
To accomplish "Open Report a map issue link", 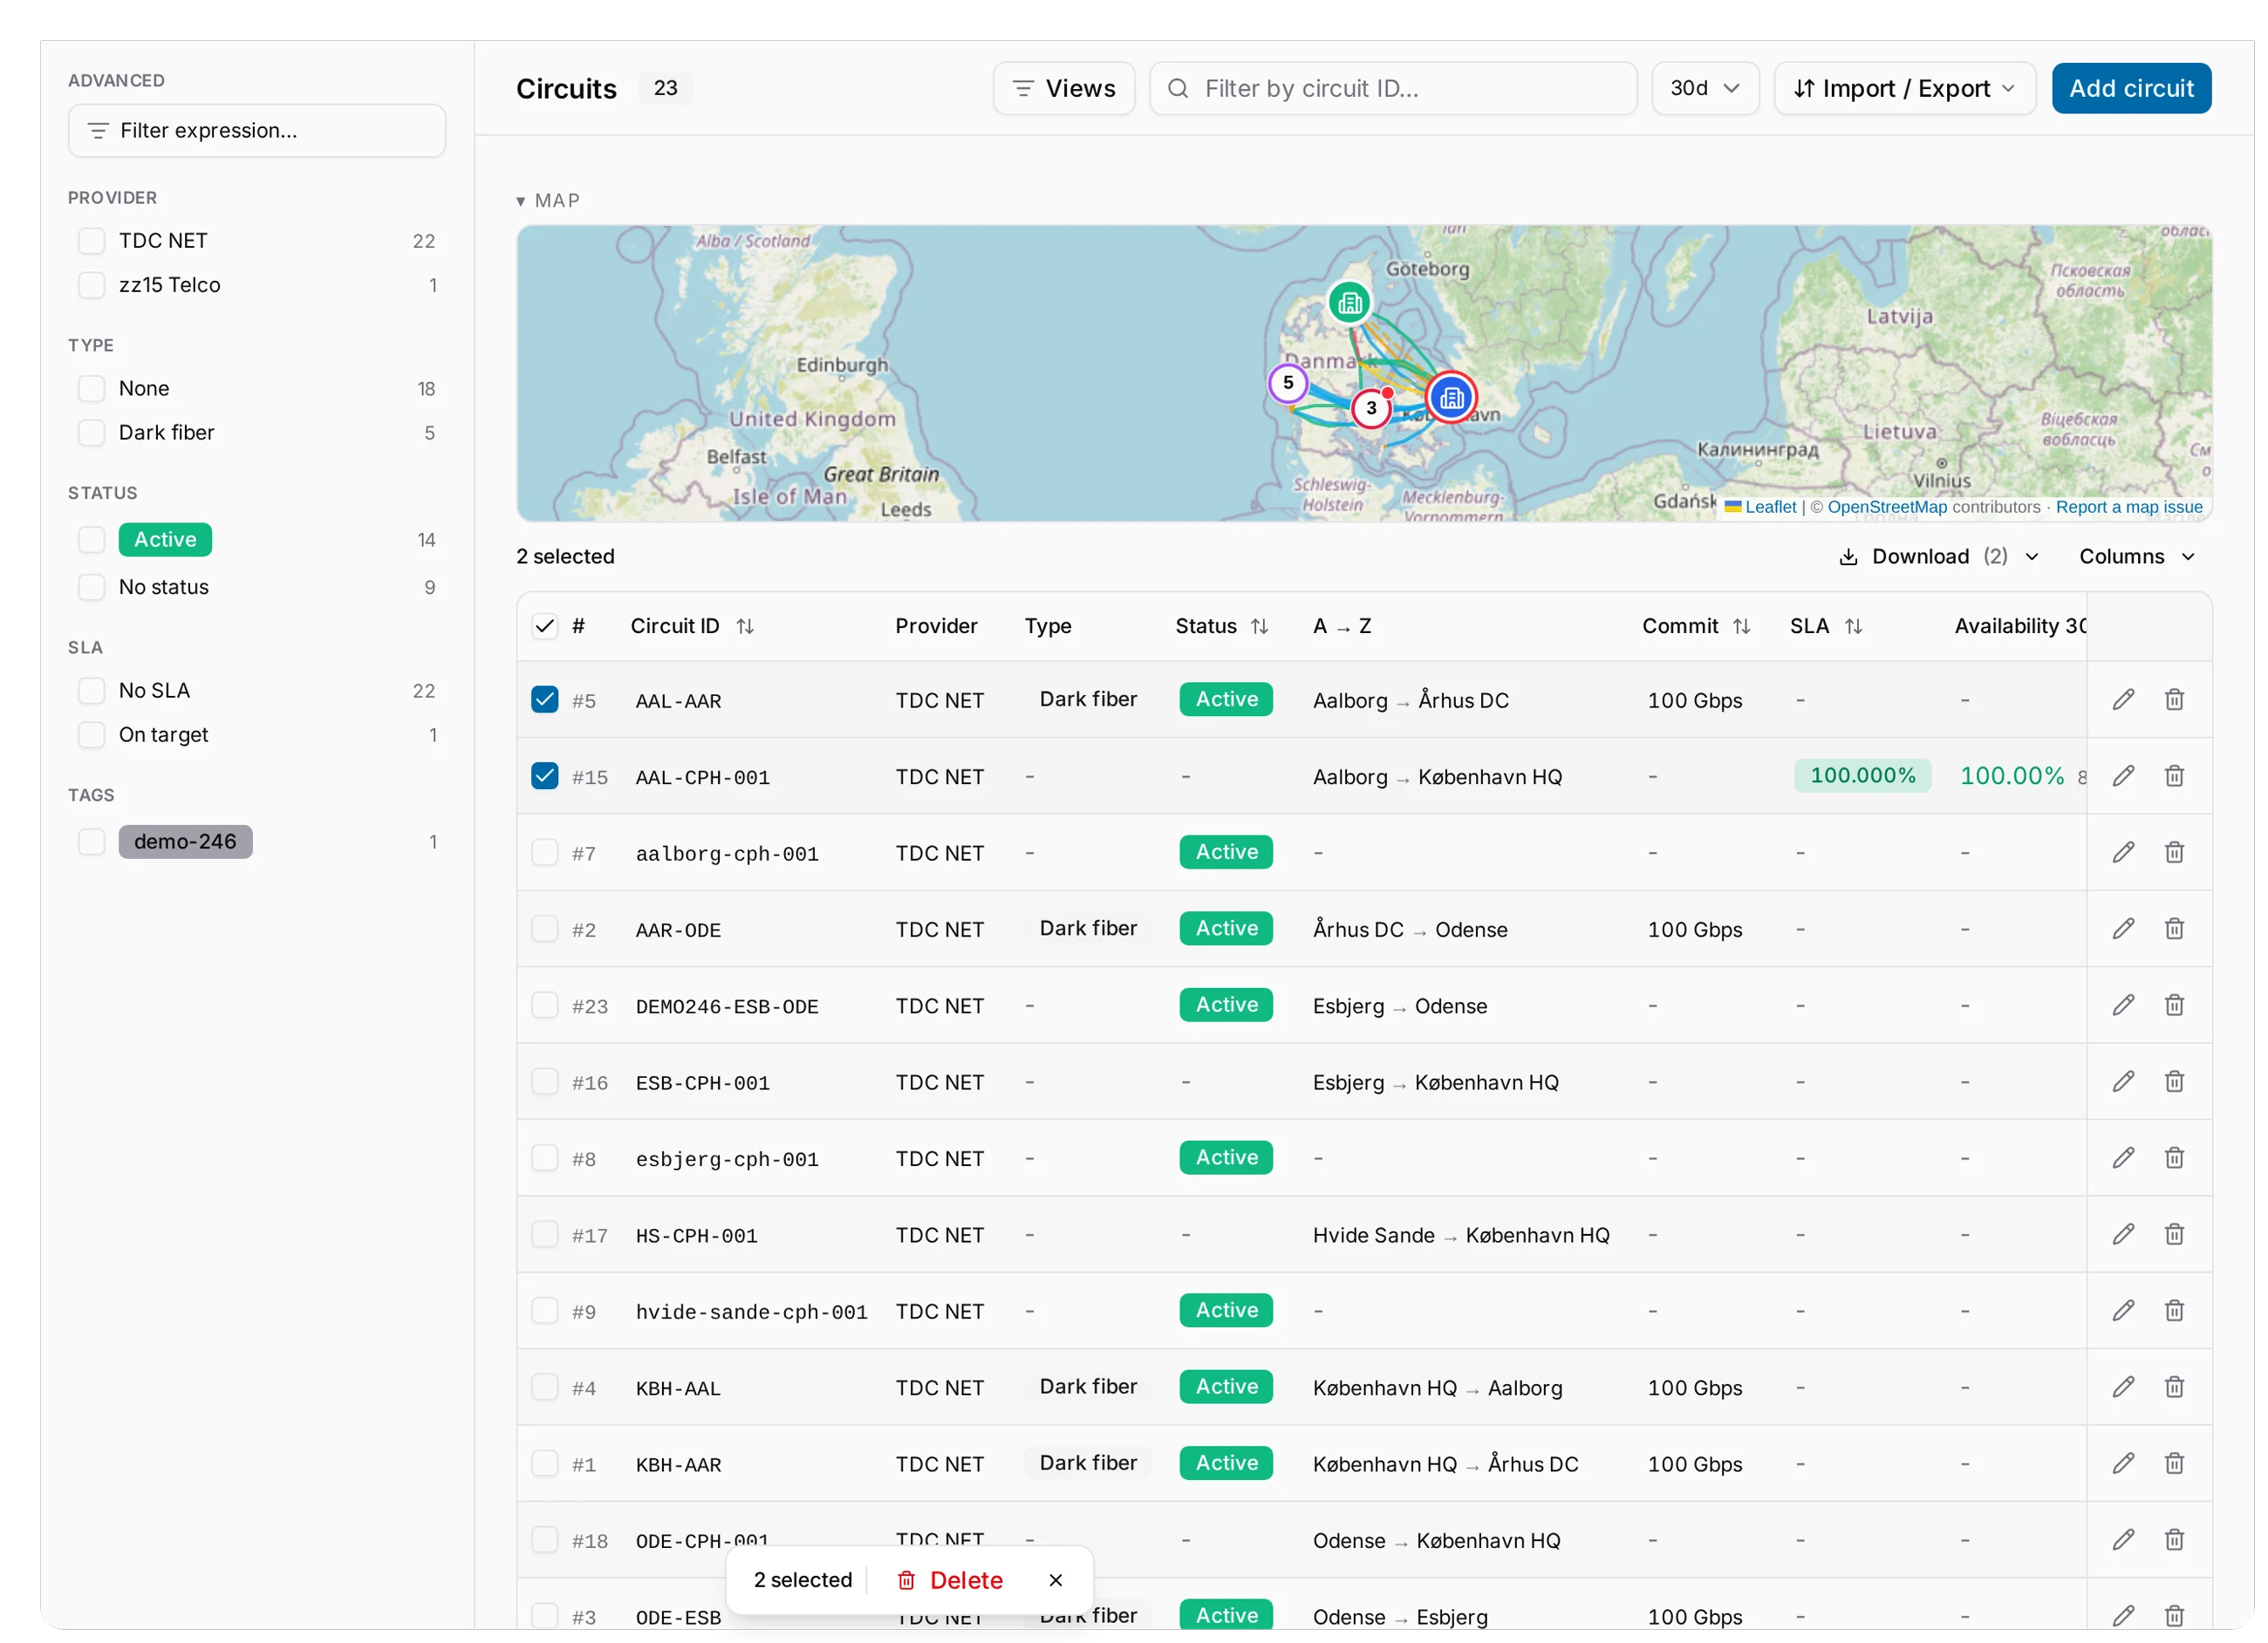I will click(2129, 507).
